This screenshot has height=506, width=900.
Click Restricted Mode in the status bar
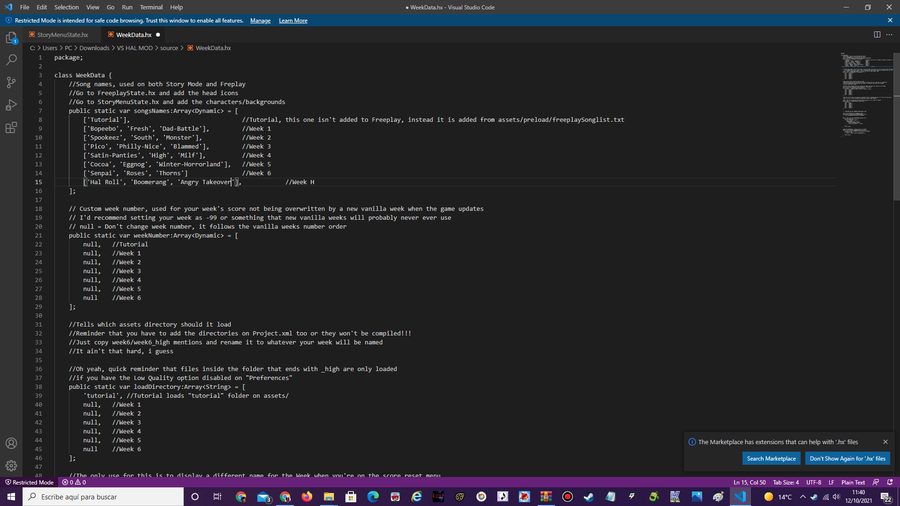[x=29, y=482]
